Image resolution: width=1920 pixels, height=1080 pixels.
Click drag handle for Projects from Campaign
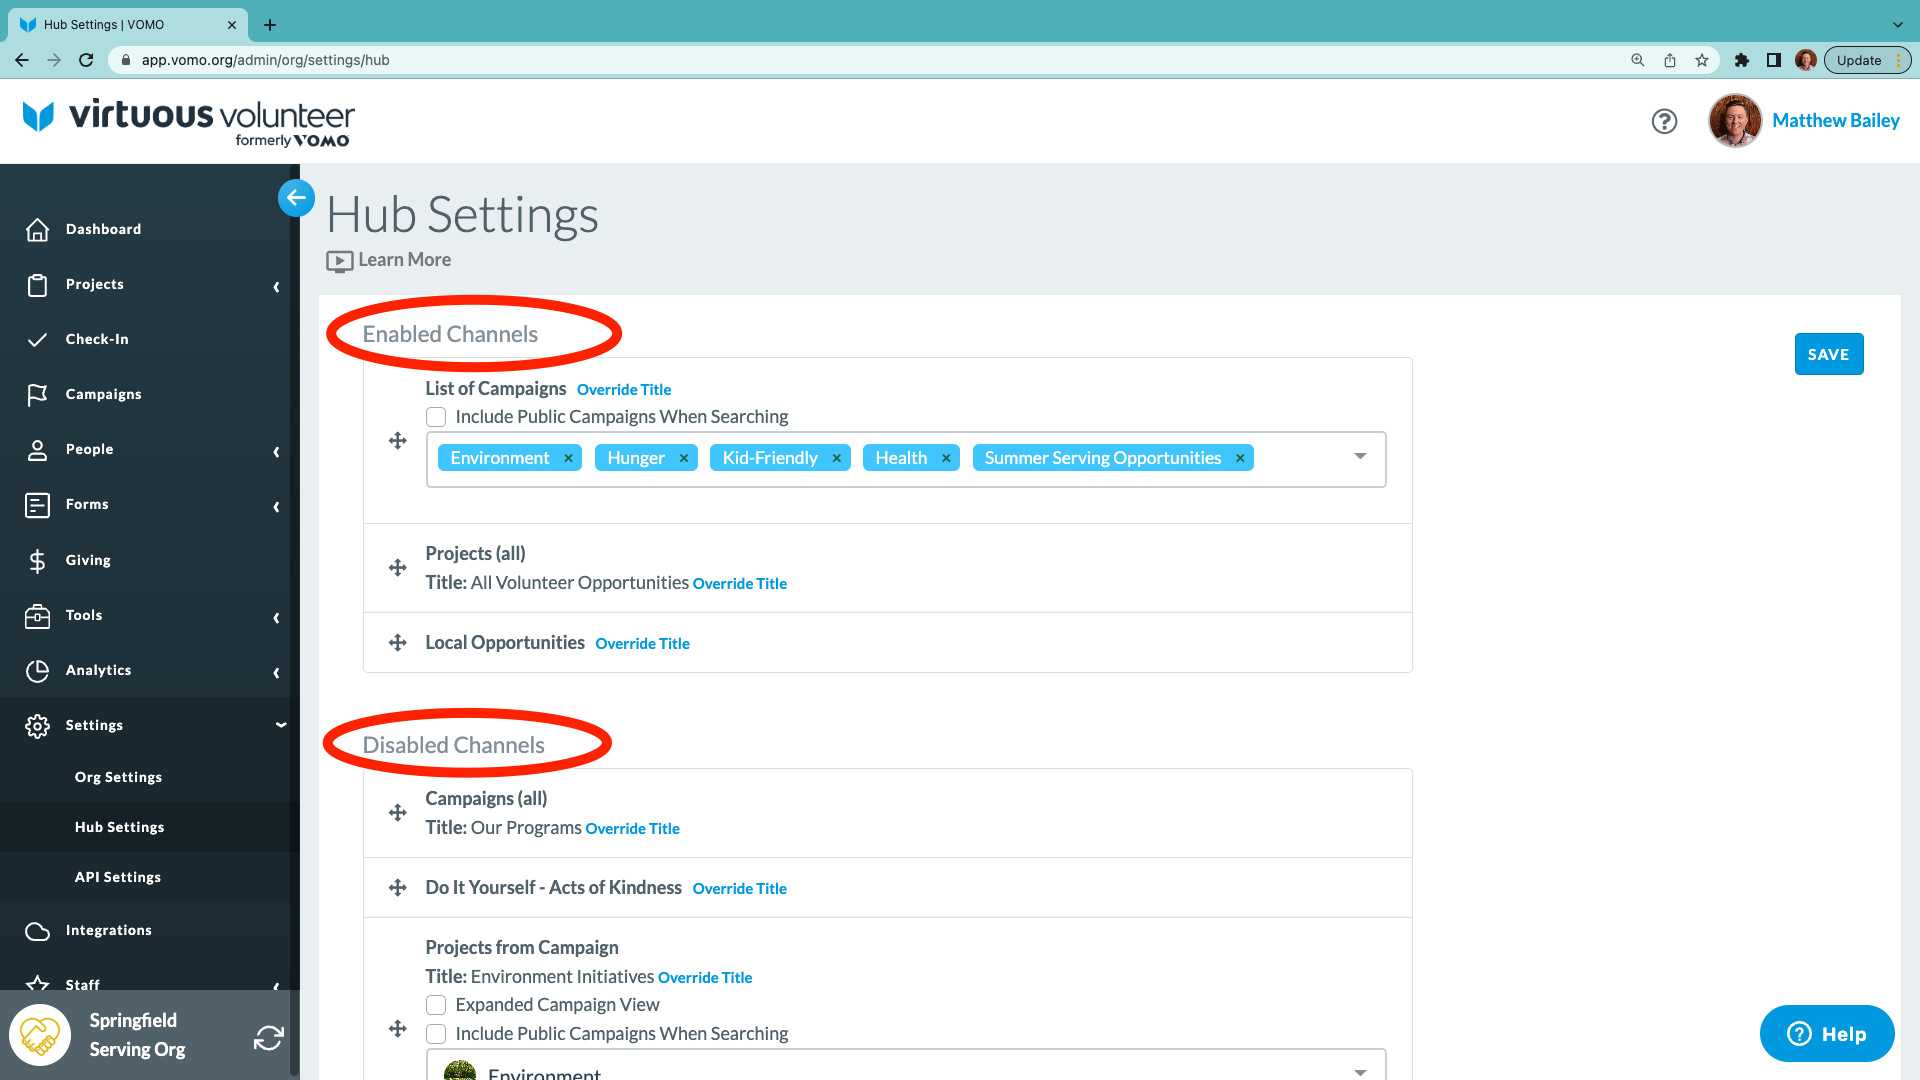(x=398, y=1029)
